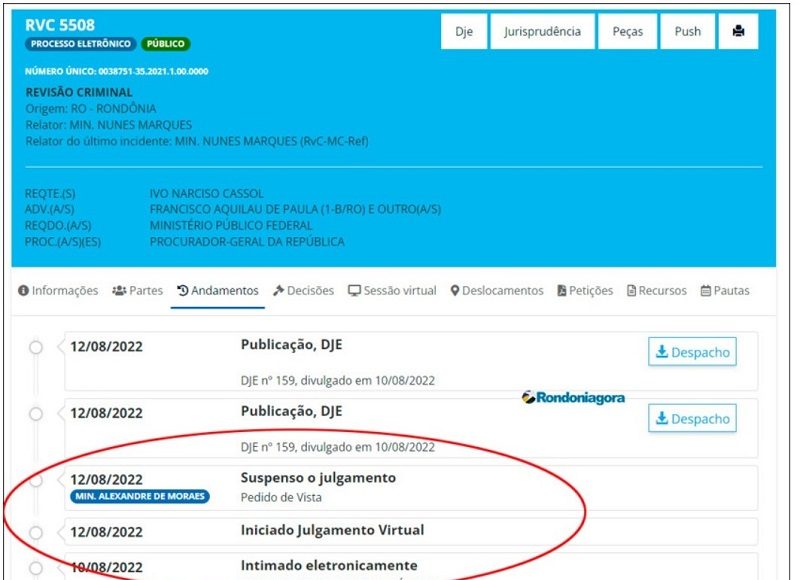Switch to the Partes tab
Viewport: 800px width, 580px height.
[x=137, y=291]
